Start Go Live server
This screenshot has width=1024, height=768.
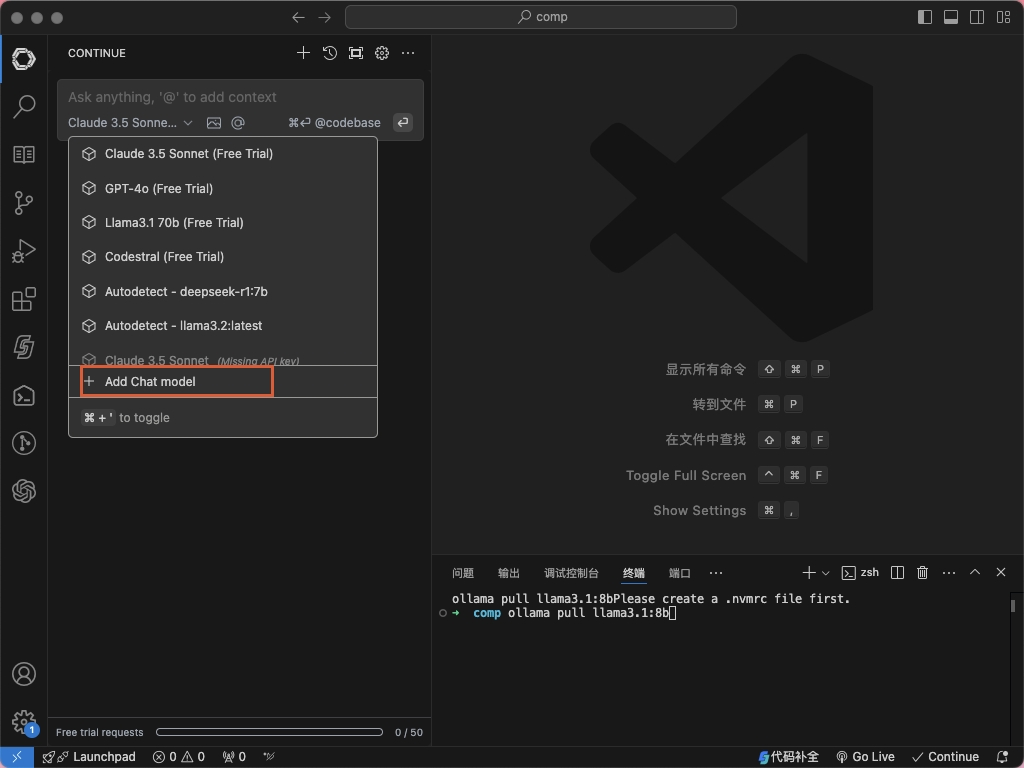(x=865, y=757)
